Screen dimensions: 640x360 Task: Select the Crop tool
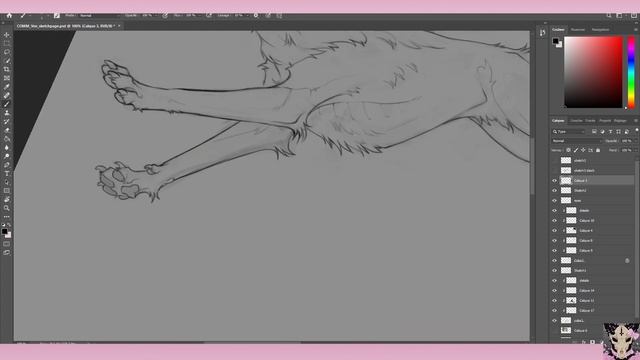[x=7, y=69]
